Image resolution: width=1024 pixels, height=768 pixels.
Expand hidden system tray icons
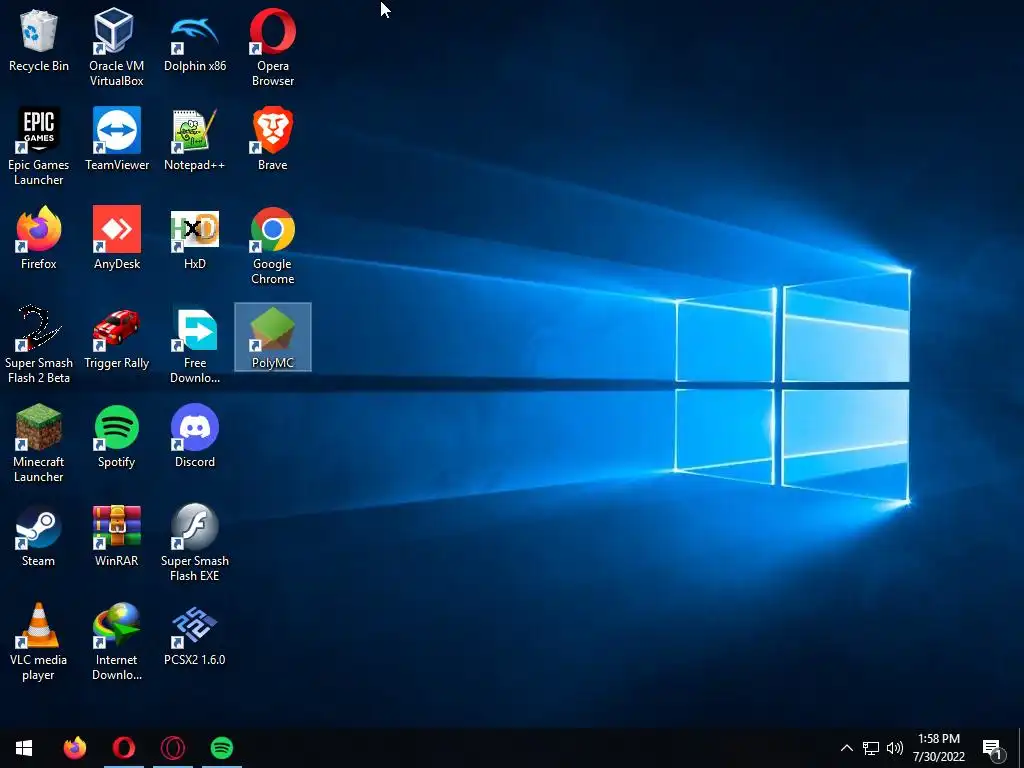click(x=846, y=748)
